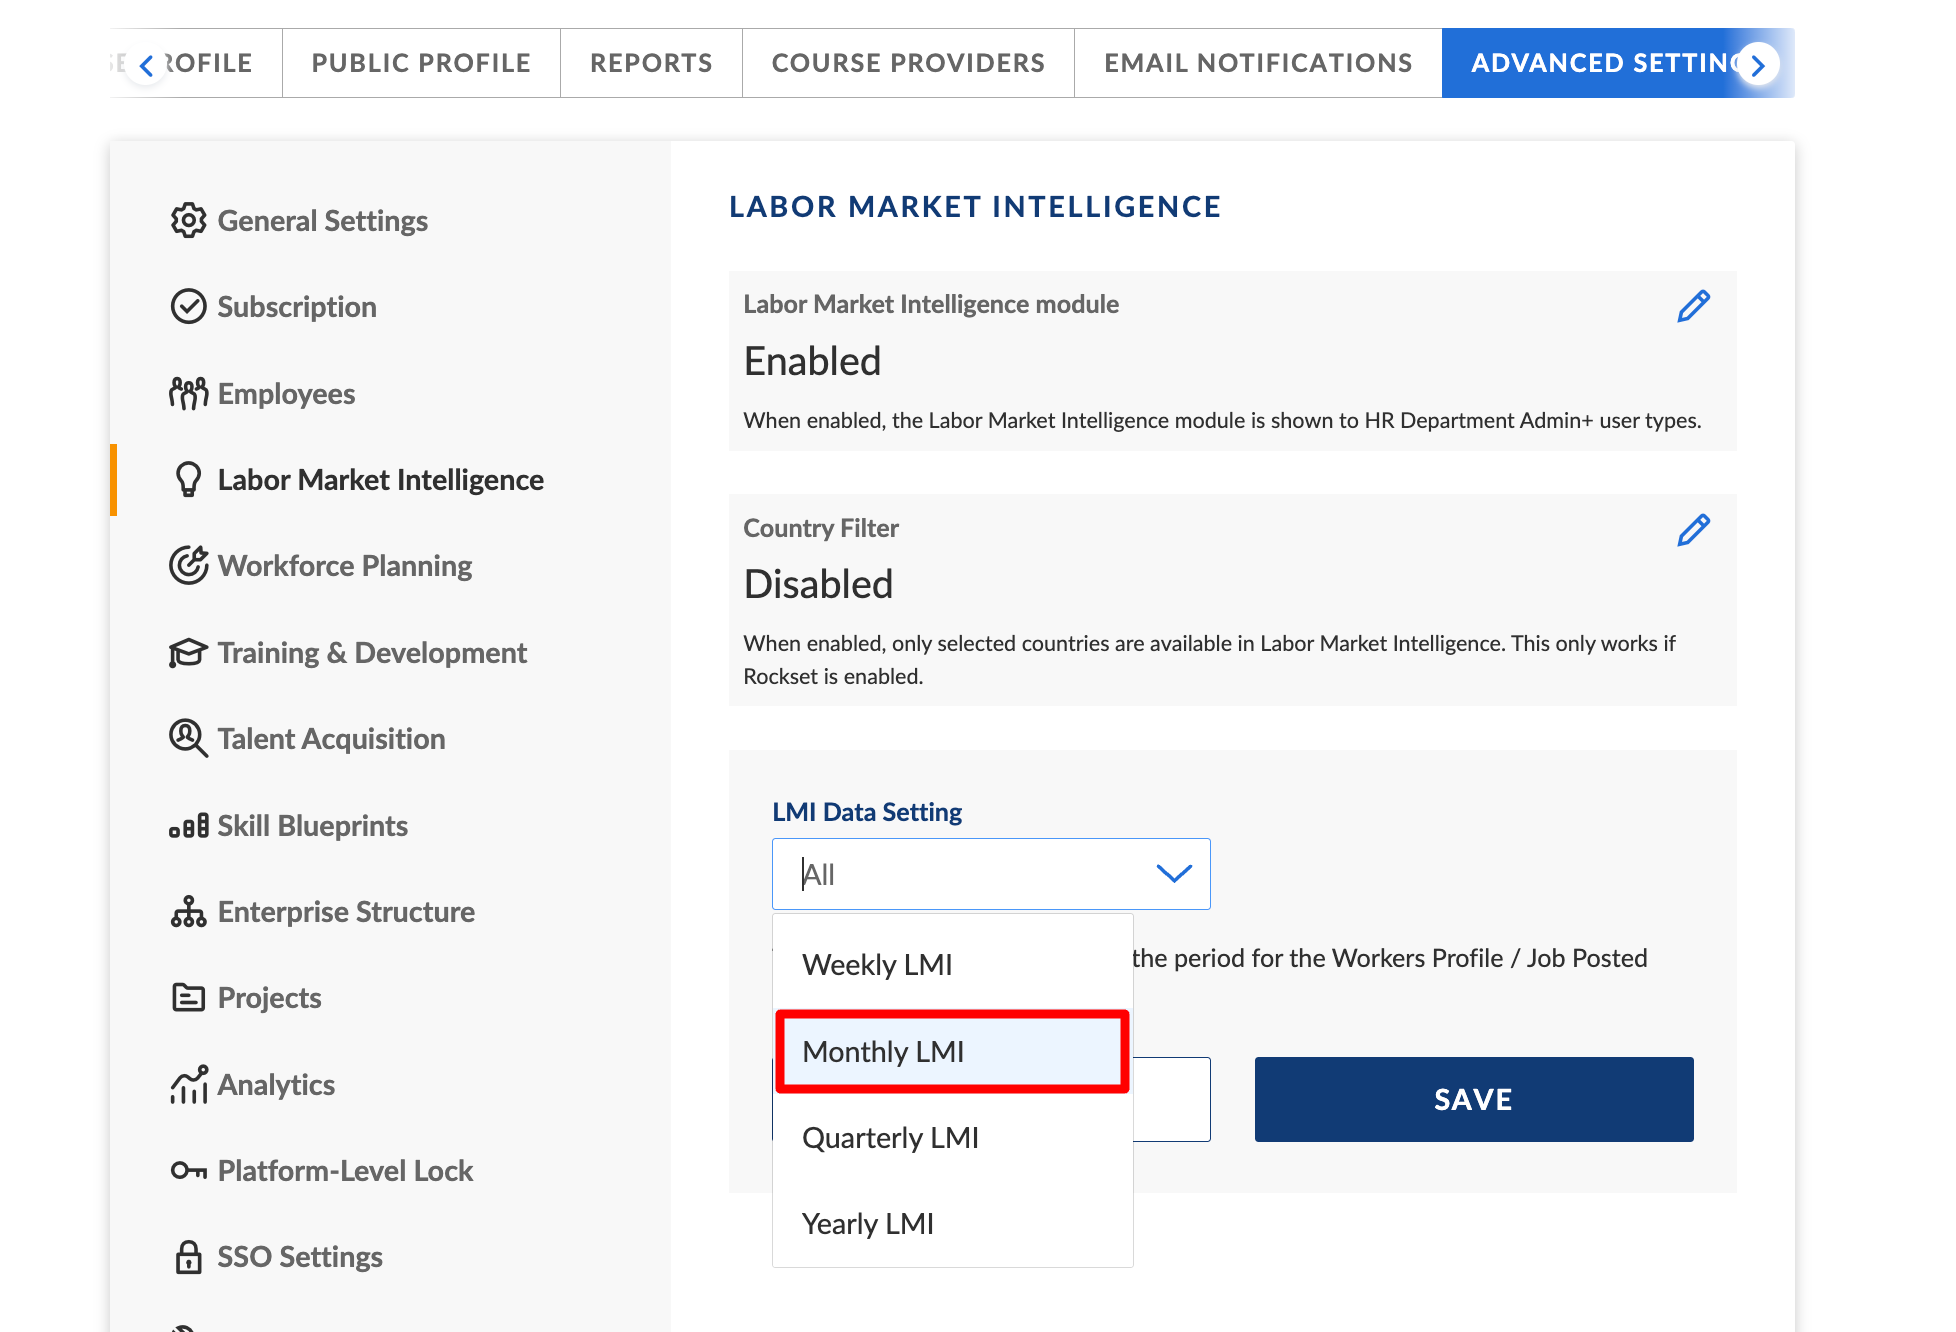Open the Email Notifications tab
This screenshot has width=1956, height=1332.
[x=1258, y=63]
